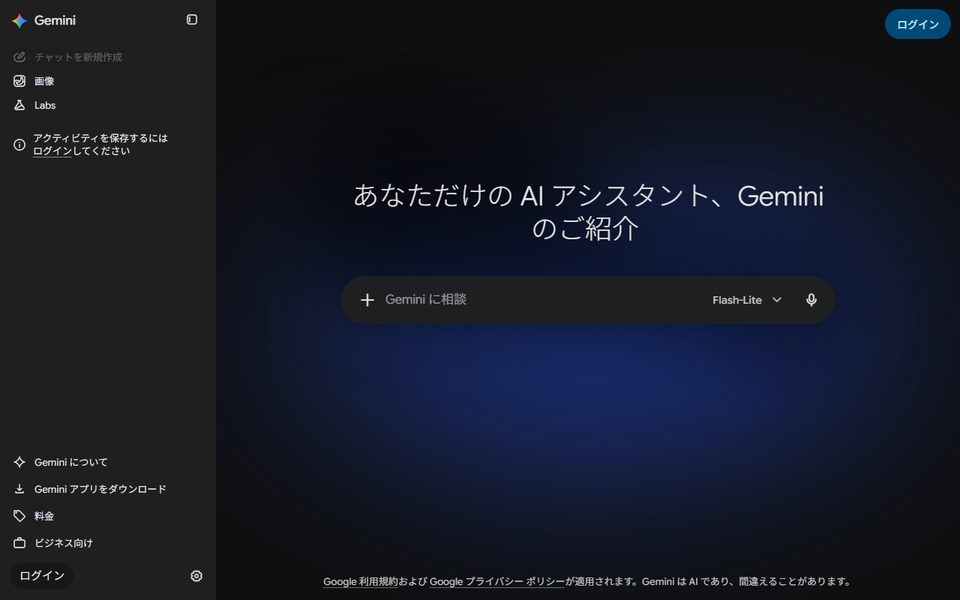Open settings via the gear icon
960x600 pixels.
coord(197,576)
